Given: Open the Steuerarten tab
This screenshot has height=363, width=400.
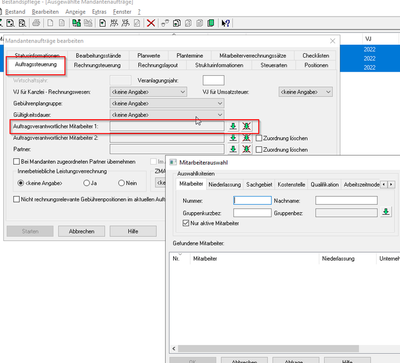Looking at the screenshot, I should [x=274, y=65].
